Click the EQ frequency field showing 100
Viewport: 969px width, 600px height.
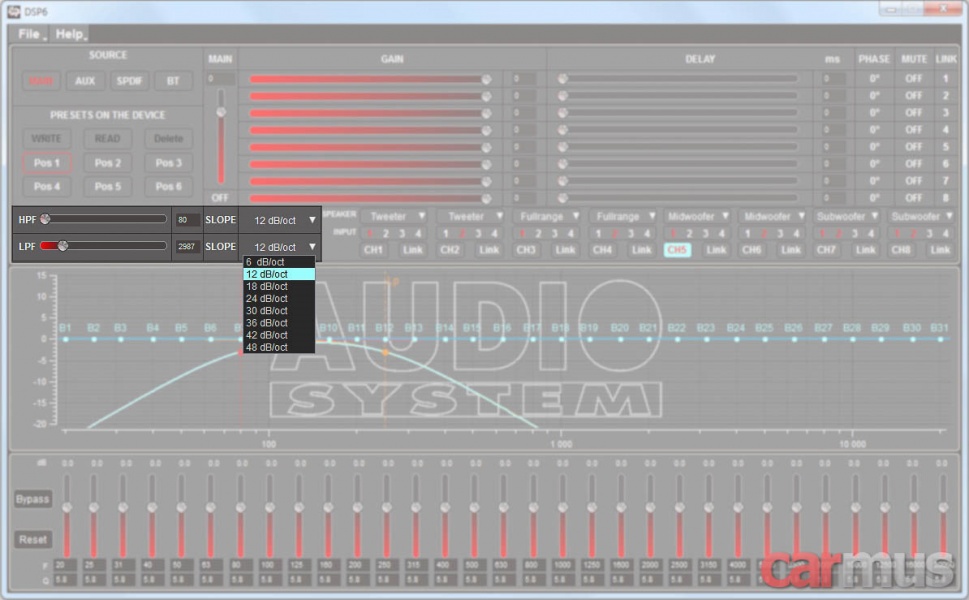coord(268,565)
